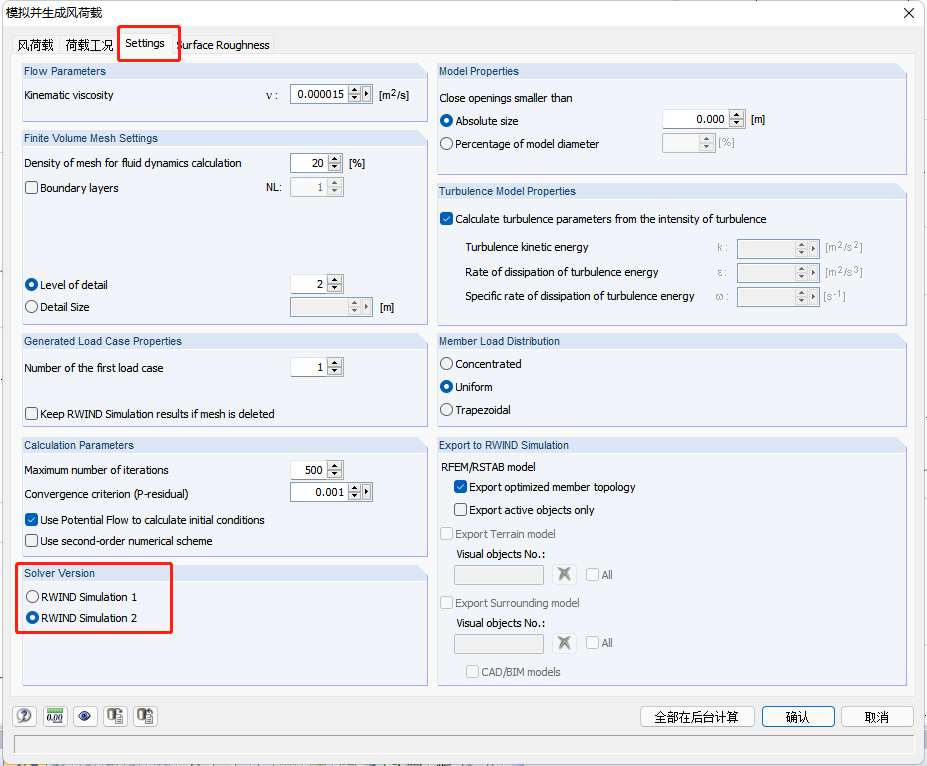Toggle Export Surrounding model checkbox

pyautogui.click(x=446, y=603)
